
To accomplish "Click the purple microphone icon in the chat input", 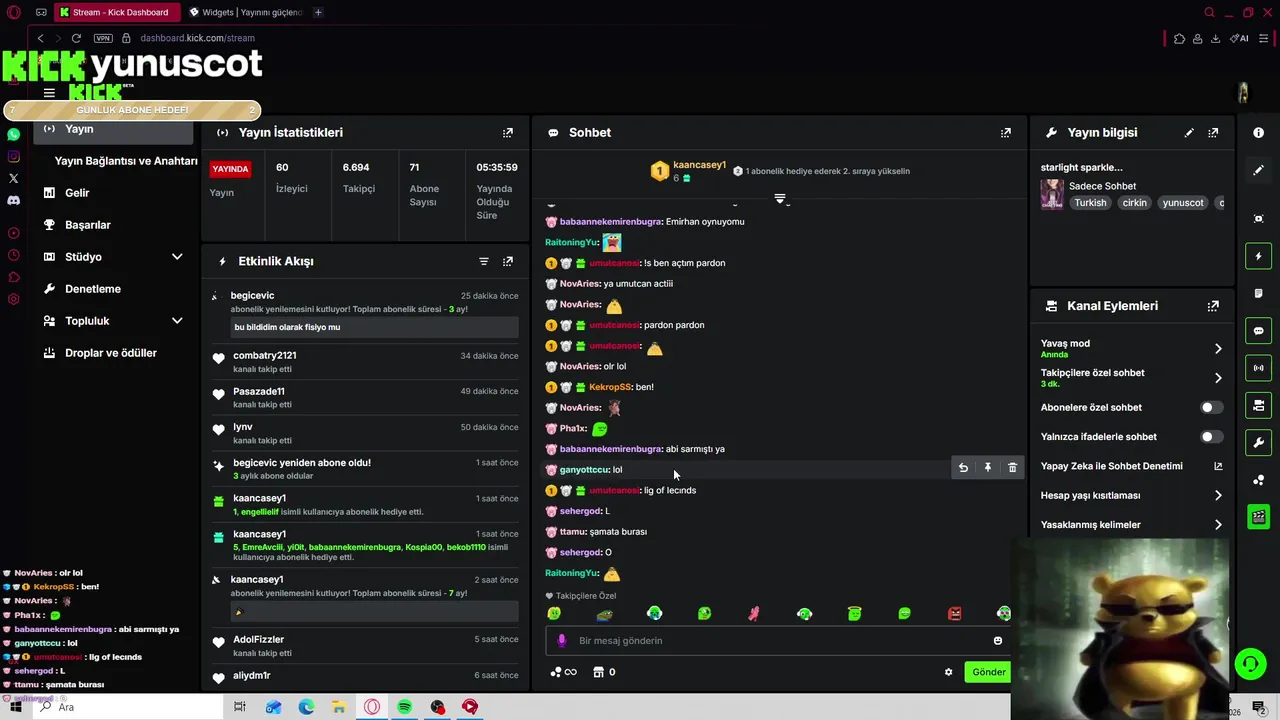I will [562, 640].
